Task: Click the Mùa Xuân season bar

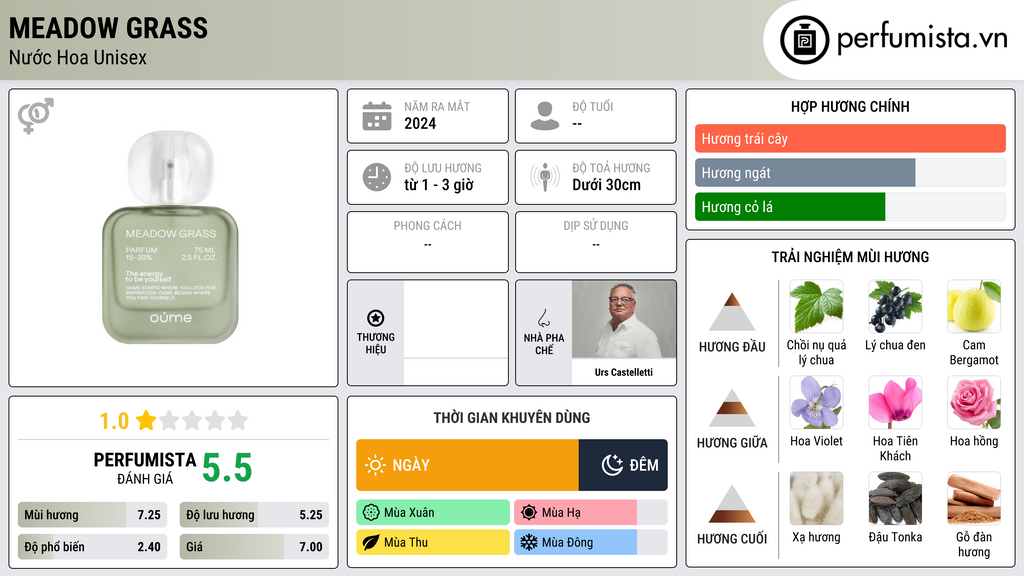Action: 433,513
